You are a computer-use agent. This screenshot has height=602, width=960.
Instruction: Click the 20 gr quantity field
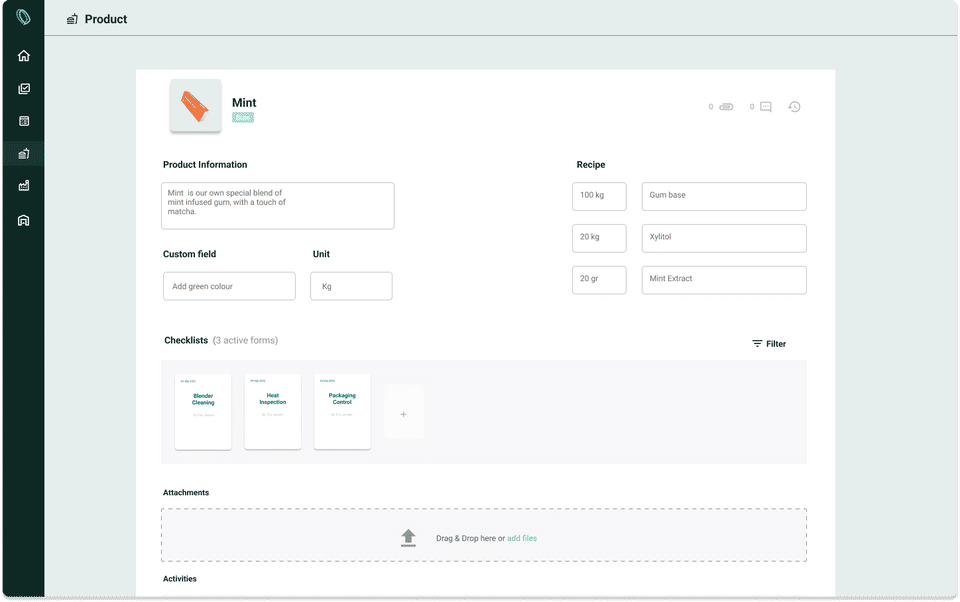point(599,280)
